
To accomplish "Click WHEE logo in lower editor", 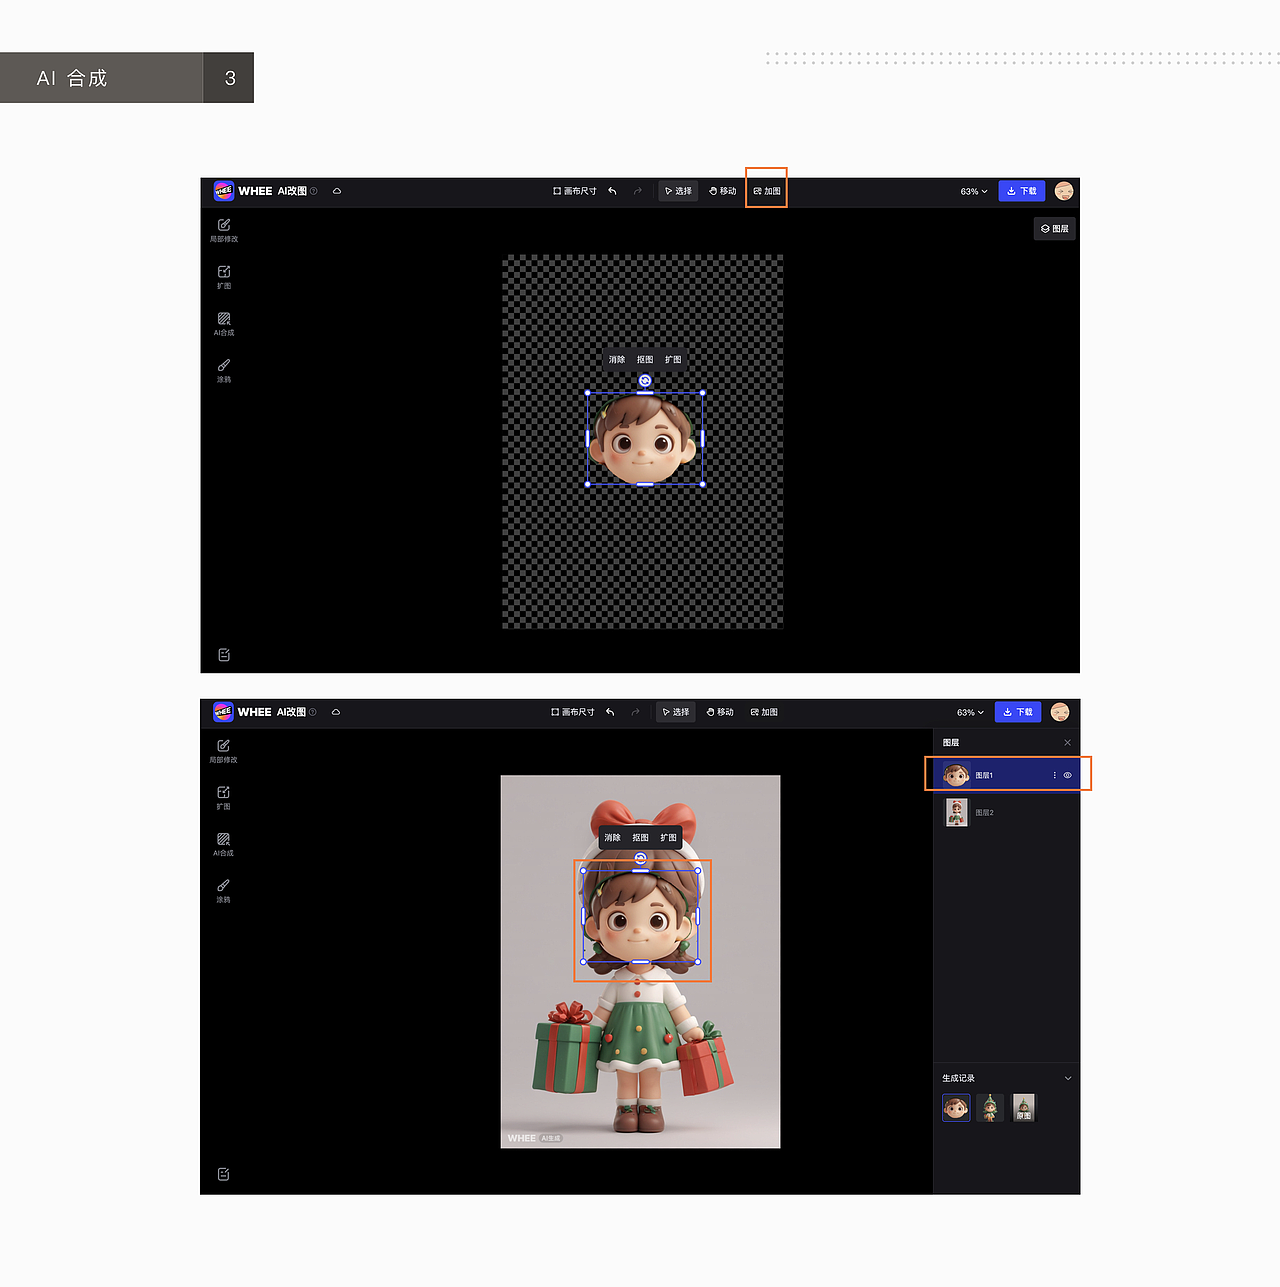I will pos(223,712).
